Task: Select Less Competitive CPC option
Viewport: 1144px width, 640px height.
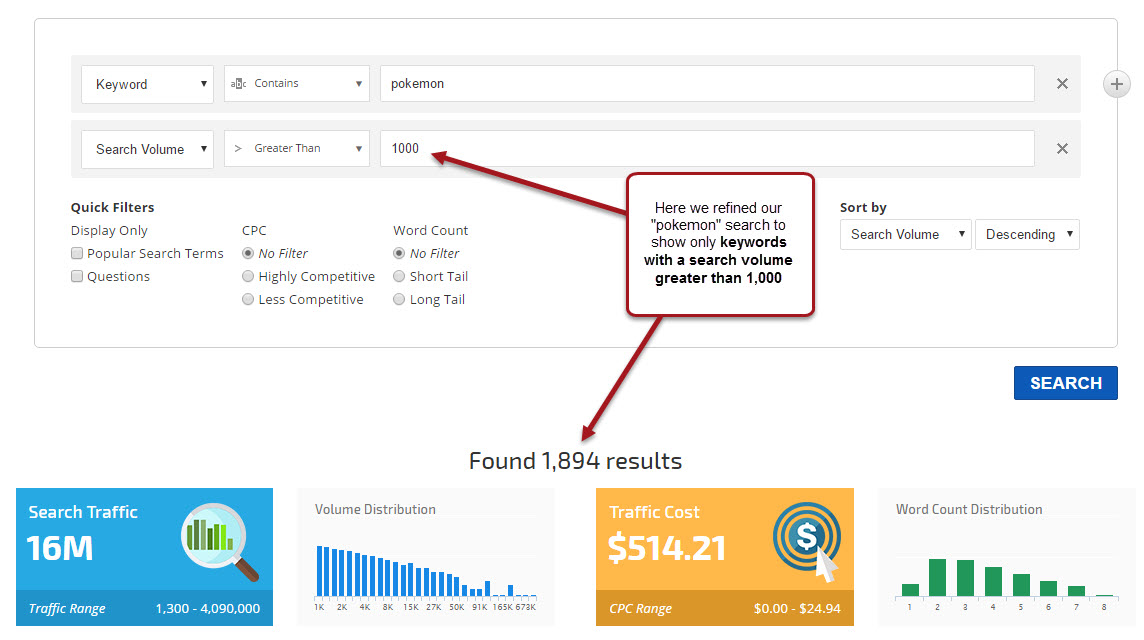Action: pos(248,300)
